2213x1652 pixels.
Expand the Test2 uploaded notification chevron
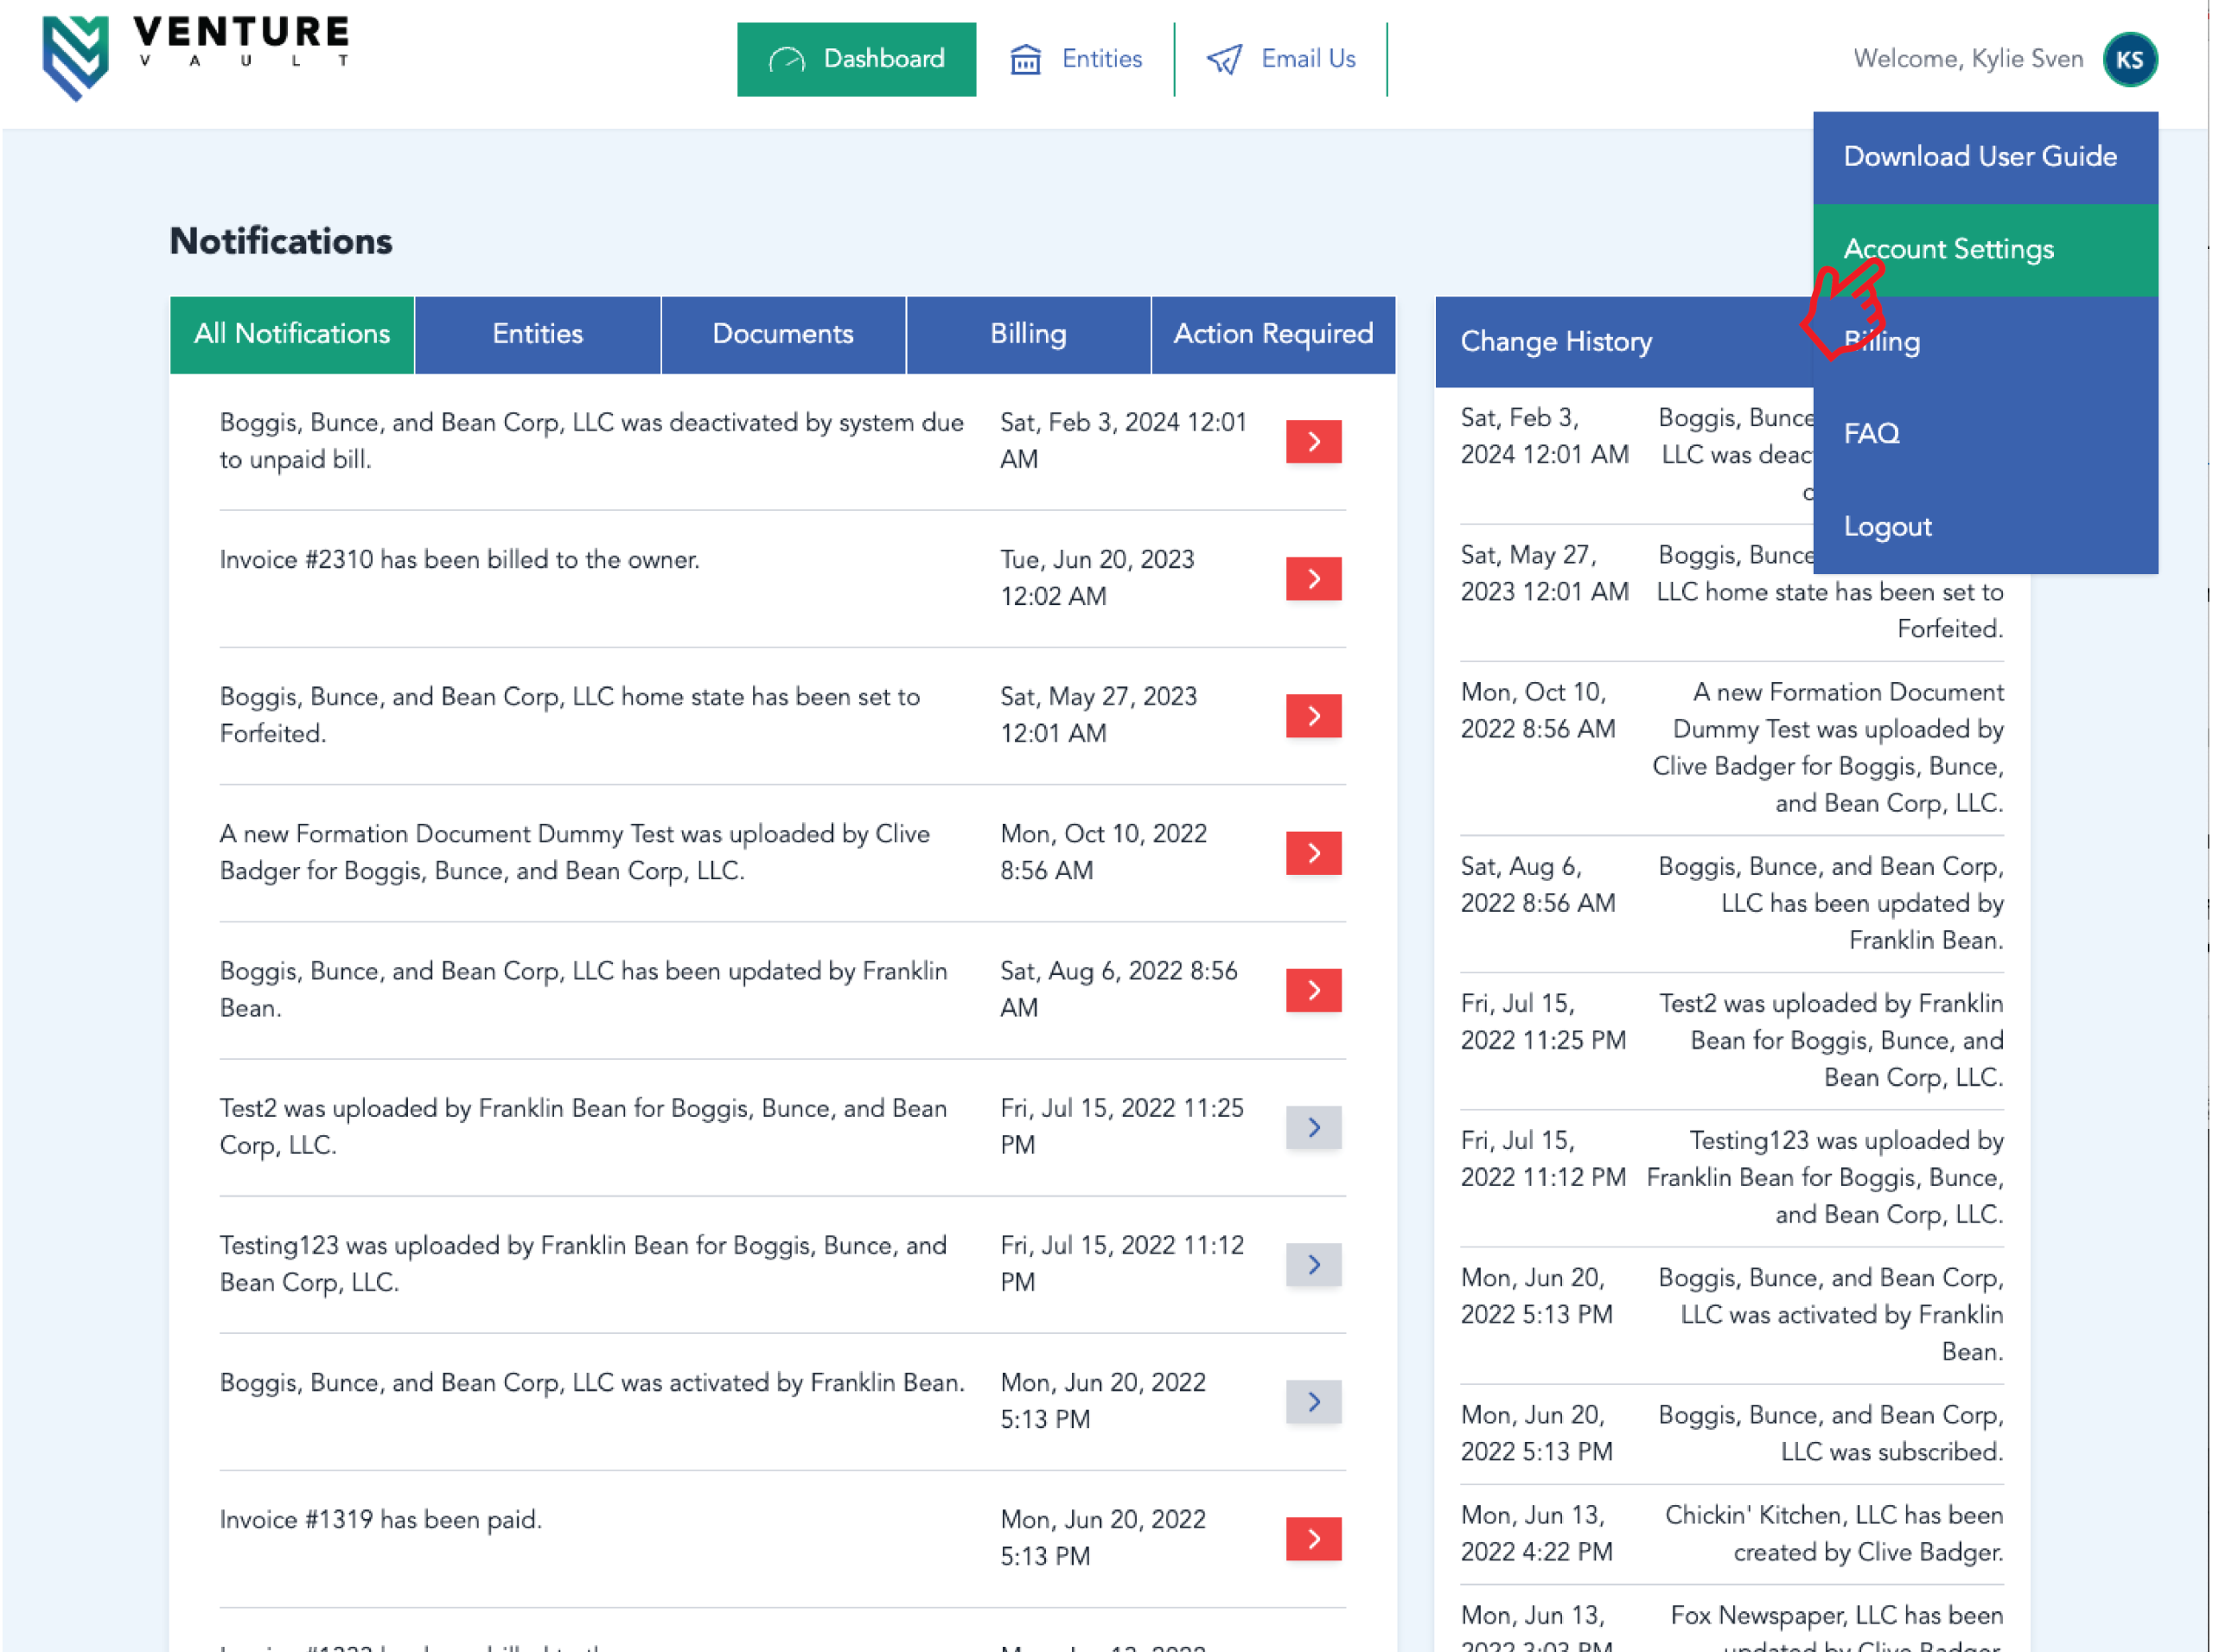point(1312,1127)
